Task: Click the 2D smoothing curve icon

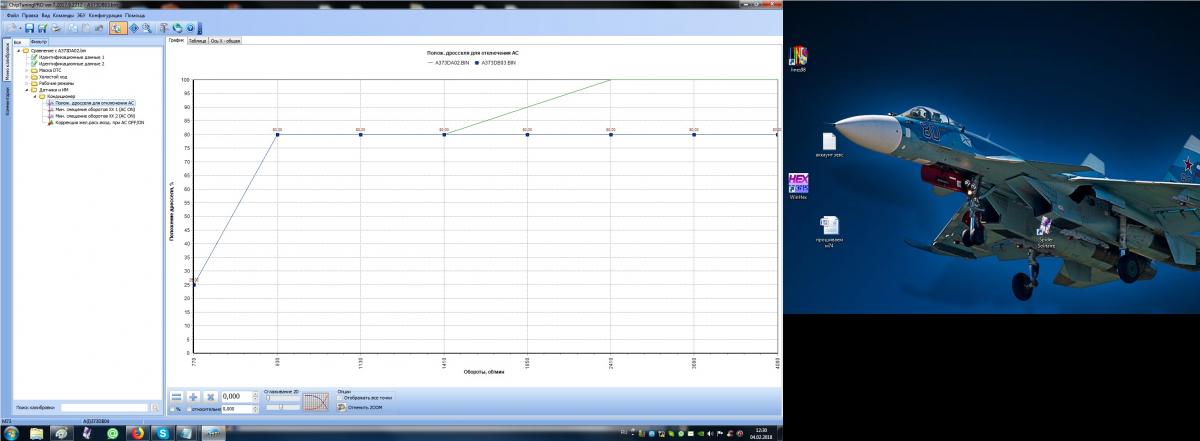Action: coord(316,401)
